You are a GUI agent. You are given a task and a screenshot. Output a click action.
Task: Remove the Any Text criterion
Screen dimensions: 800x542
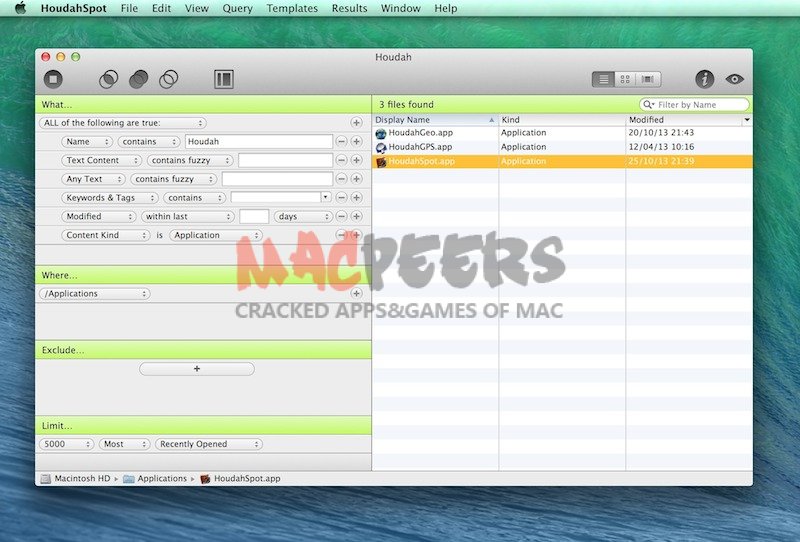tap(341, 179)
